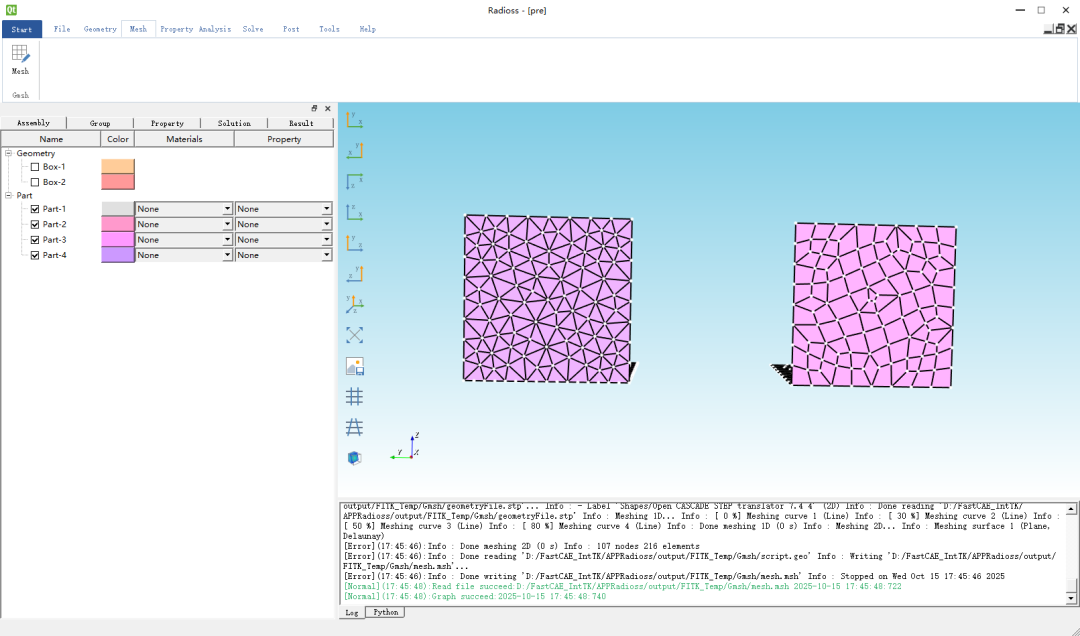Viewport: 1080px width, 636px height.
Task: Set view with Y up, Z right
Action: (354, 243)
